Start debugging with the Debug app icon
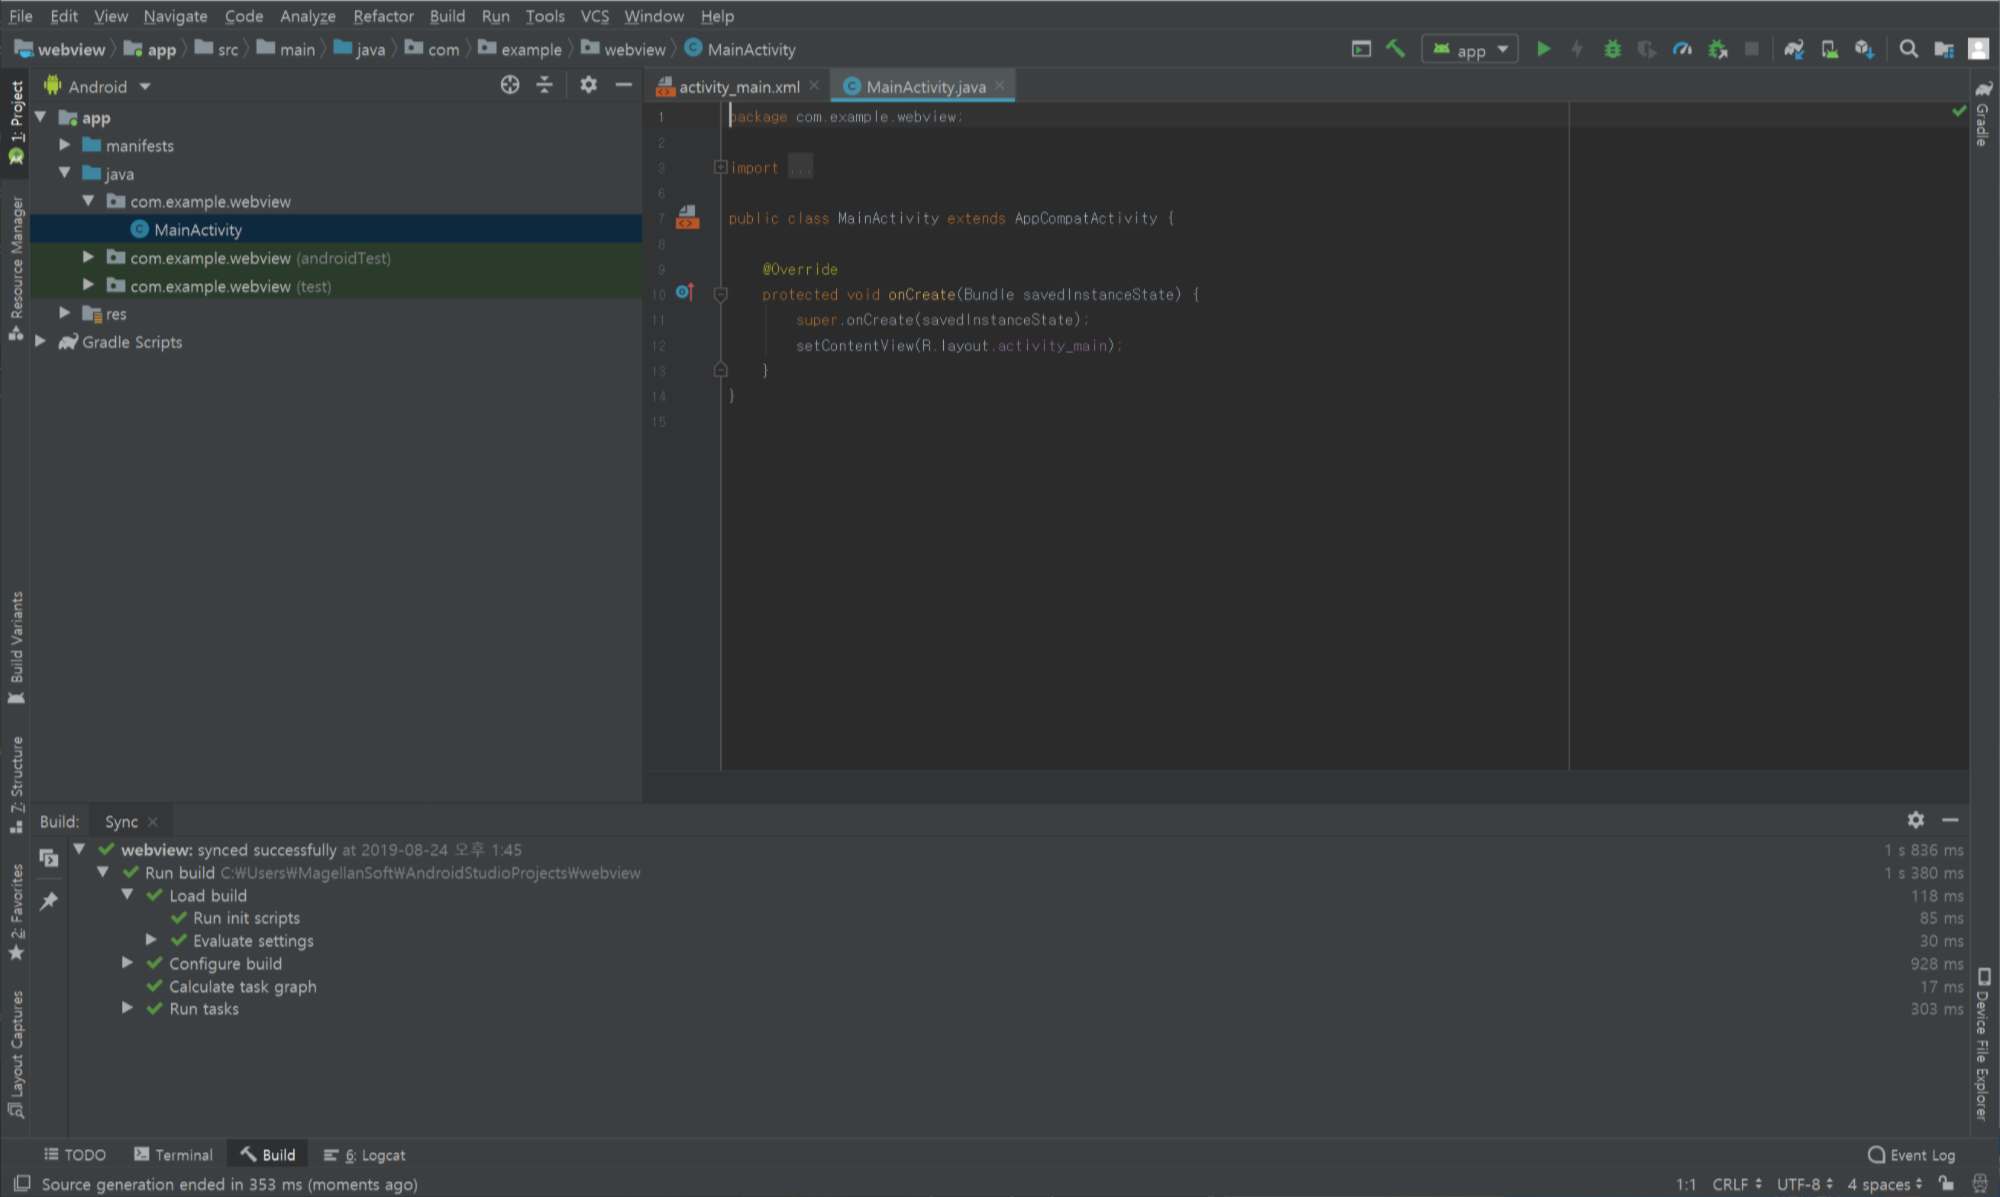Image resolution: width=2000 pixels, height=1197 pixels. [x=1612, y=49]
